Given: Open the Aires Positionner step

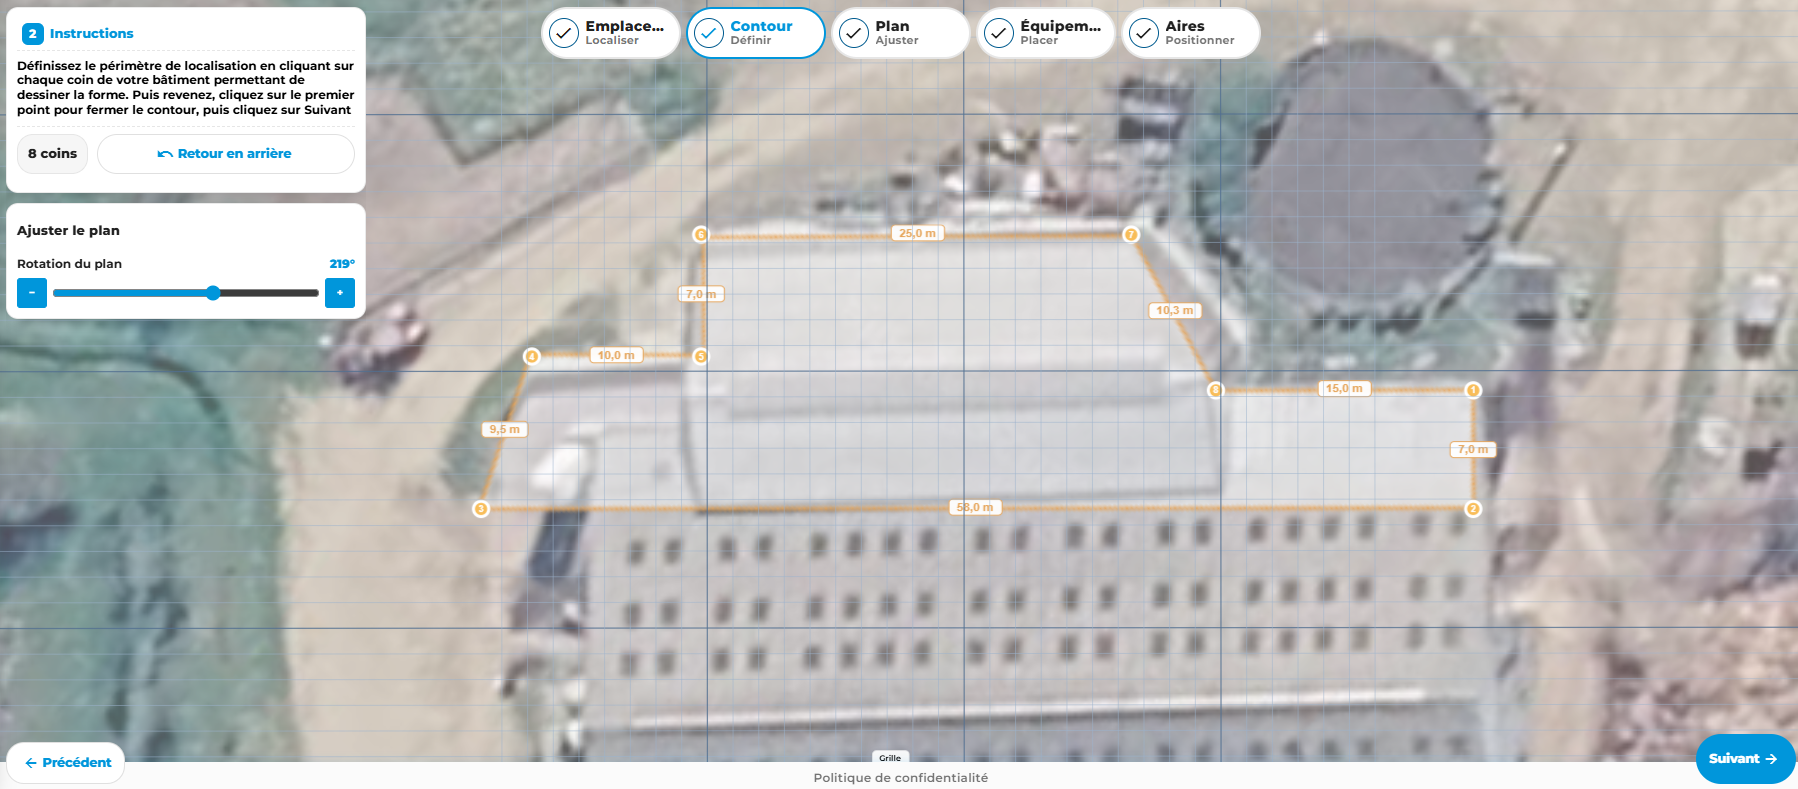Looking at the screenshot, I should (1191, 33).
